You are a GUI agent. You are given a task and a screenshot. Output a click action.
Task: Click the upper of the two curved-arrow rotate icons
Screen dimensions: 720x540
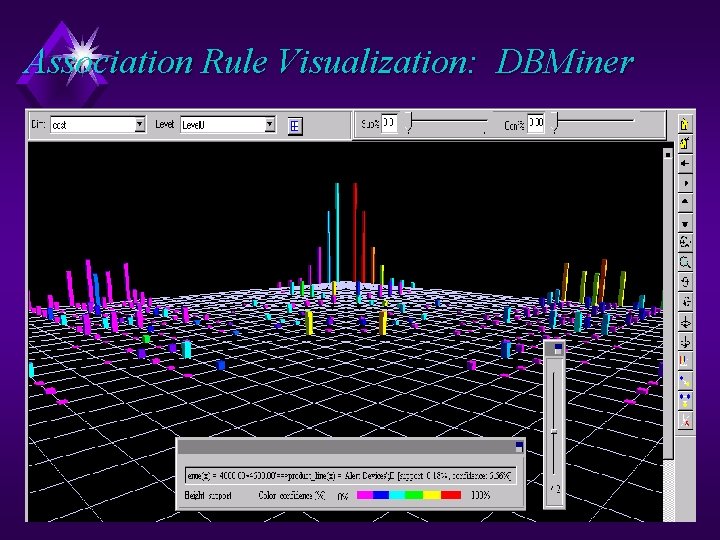(685, 282)
